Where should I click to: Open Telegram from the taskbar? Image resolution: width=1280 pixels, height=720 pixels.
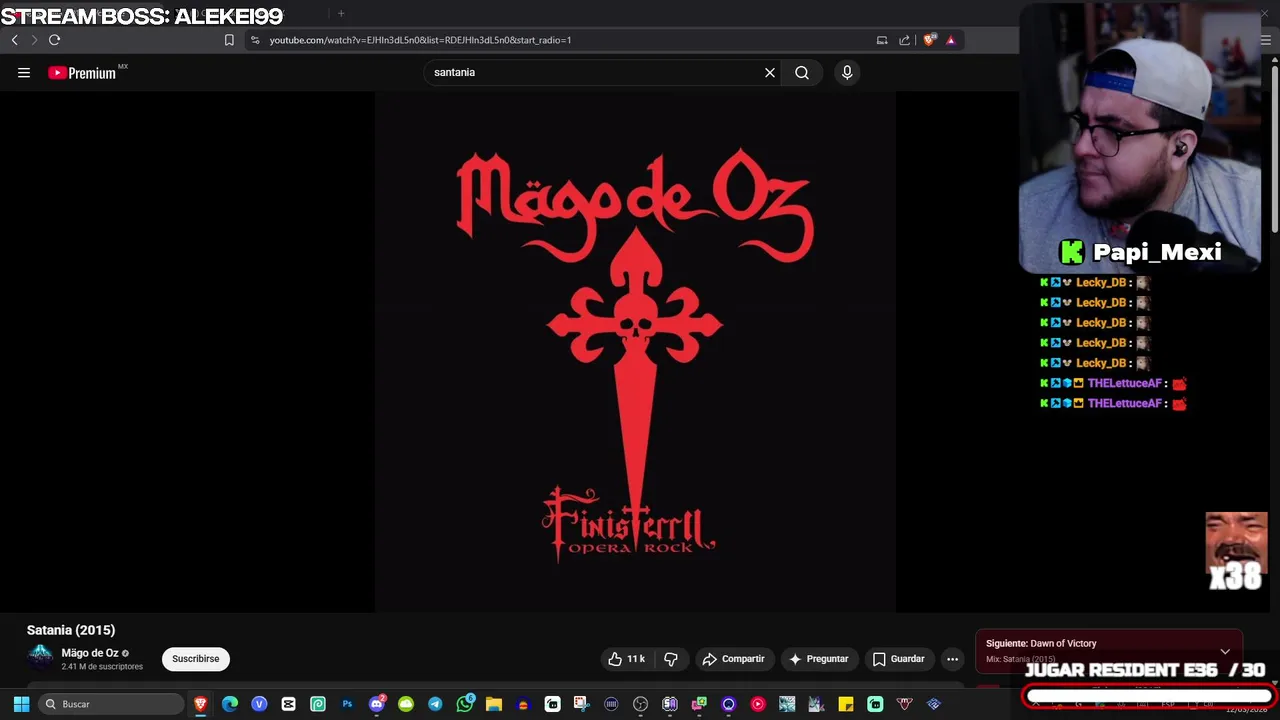(435, 704)
